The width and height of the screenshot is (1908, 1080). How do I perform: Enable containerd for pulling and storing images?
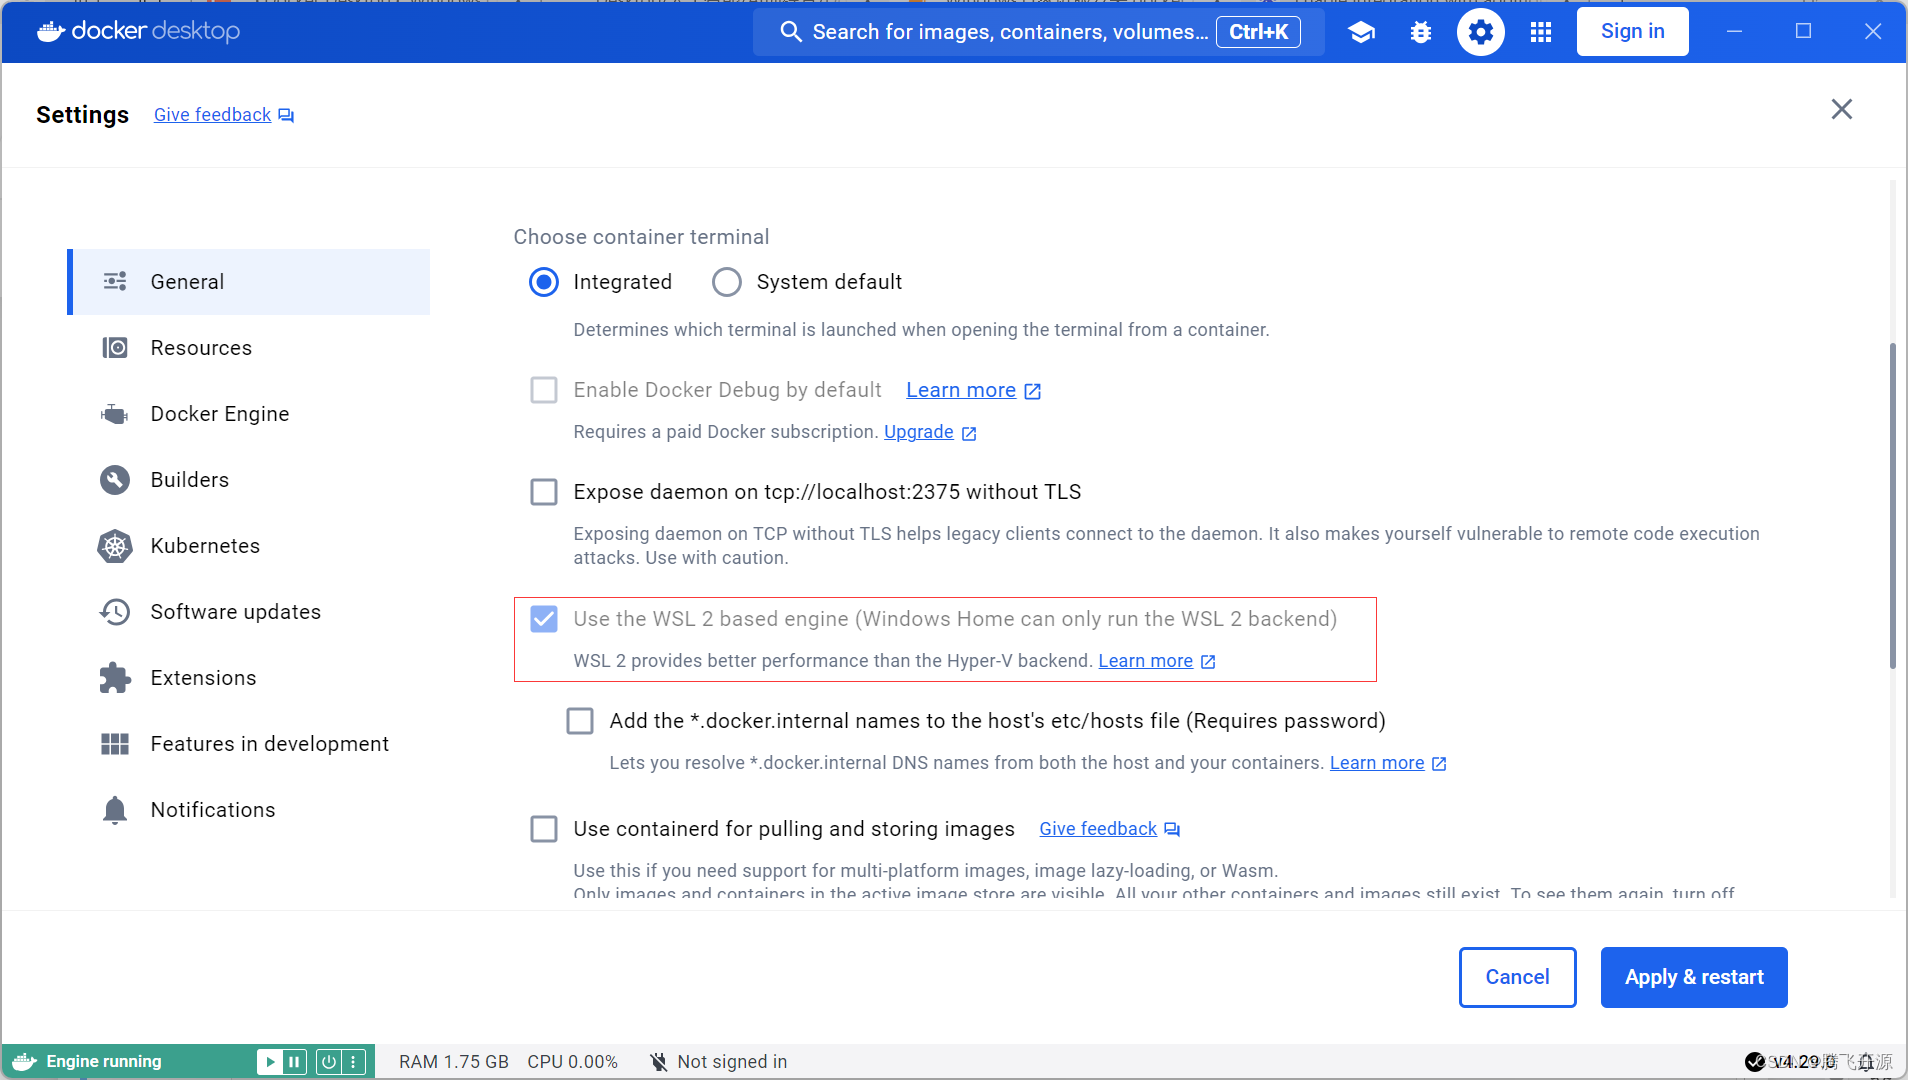(544, 829)
